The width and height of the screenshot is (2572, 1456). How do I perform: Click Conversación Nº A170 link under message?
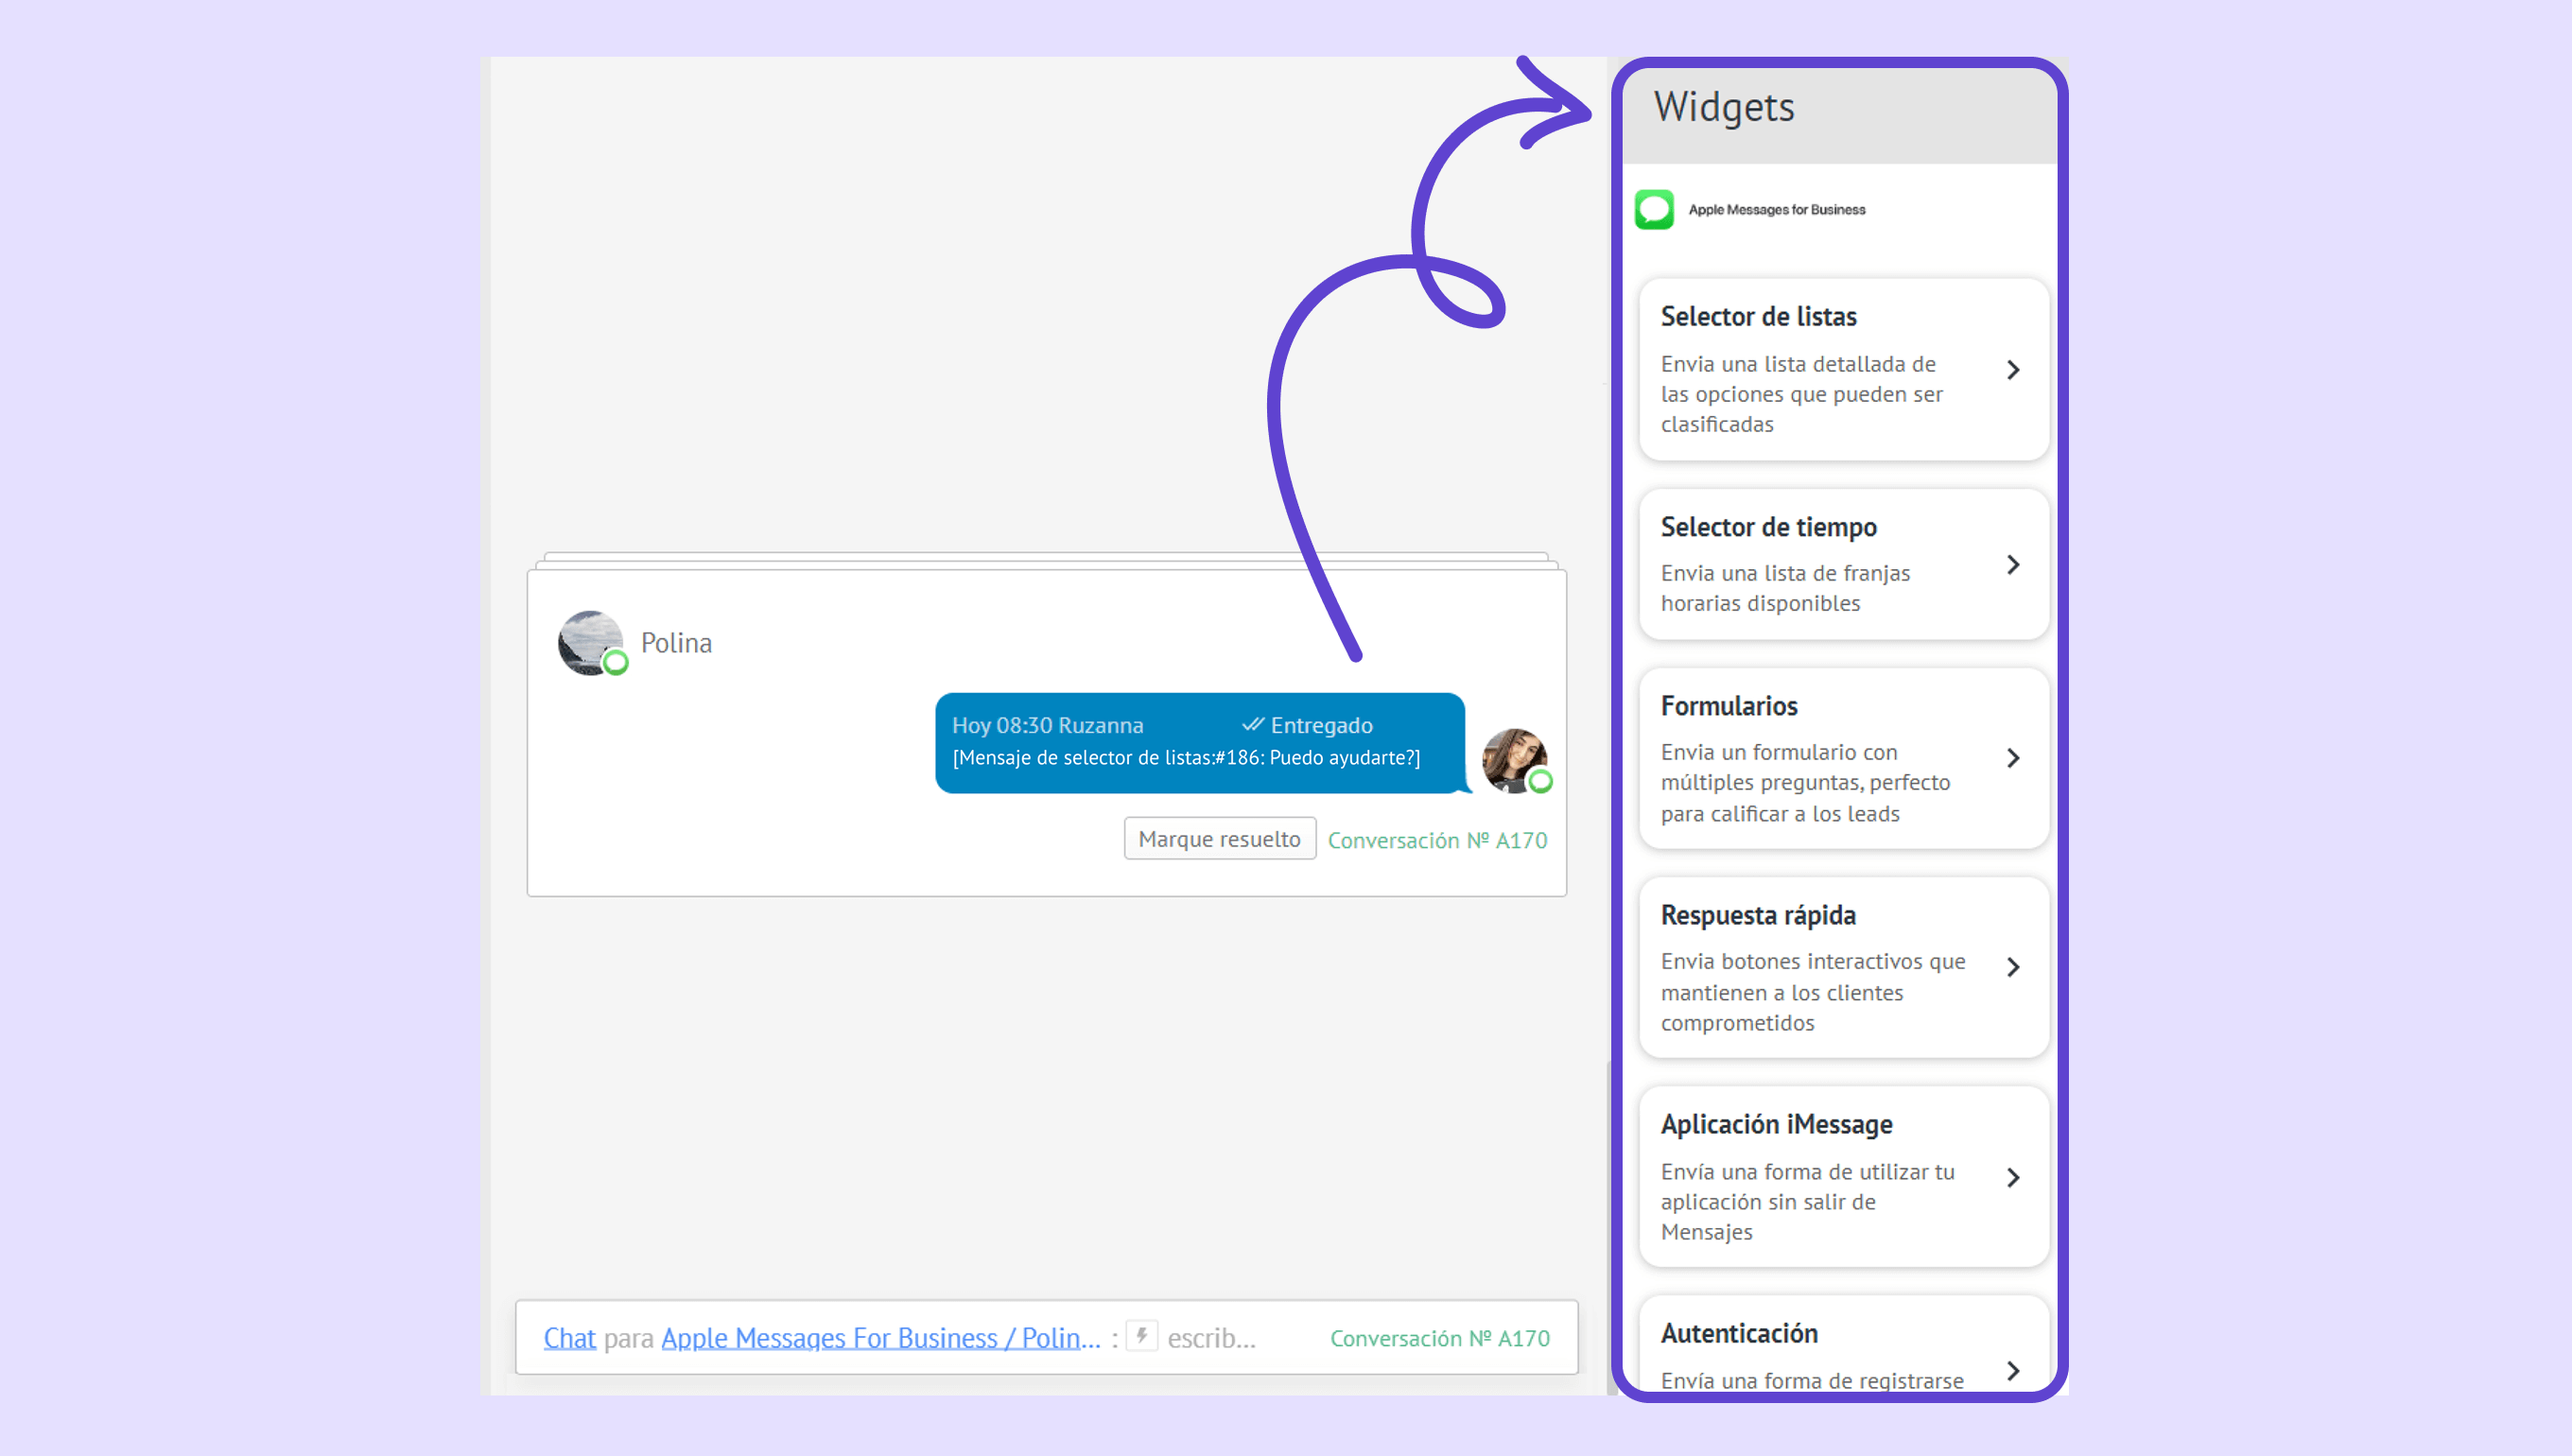[x=1437, y=840]
